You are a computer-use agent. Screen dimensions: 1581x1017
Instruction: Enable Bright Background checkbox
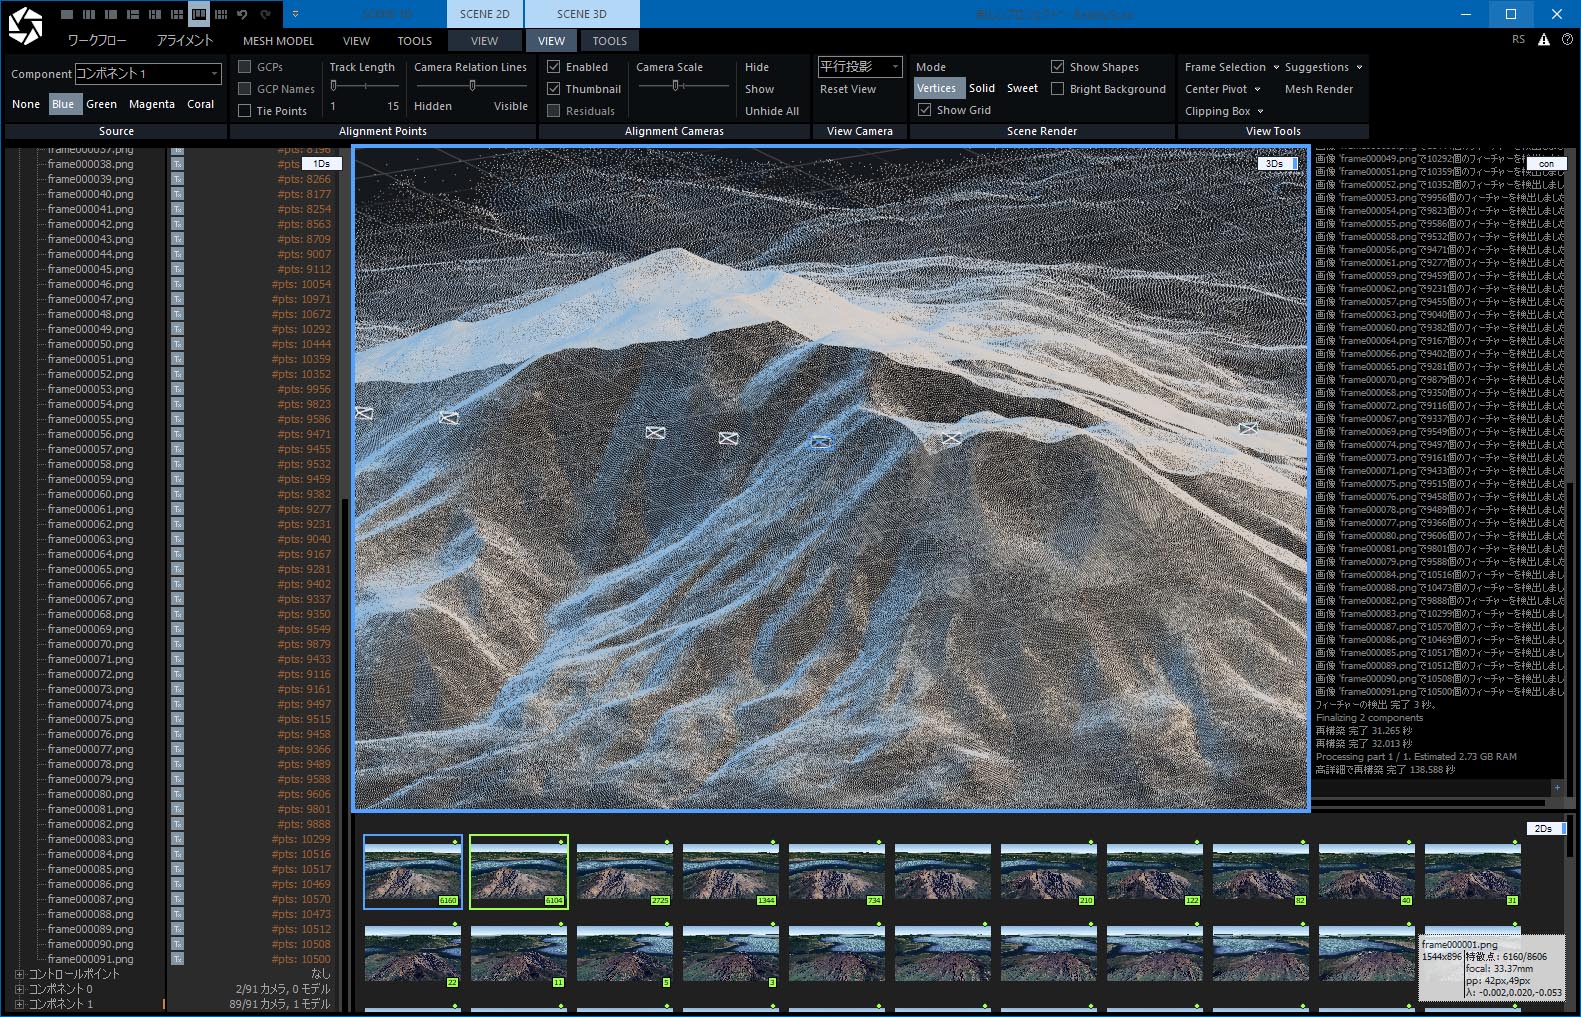tap(1058, 89)
